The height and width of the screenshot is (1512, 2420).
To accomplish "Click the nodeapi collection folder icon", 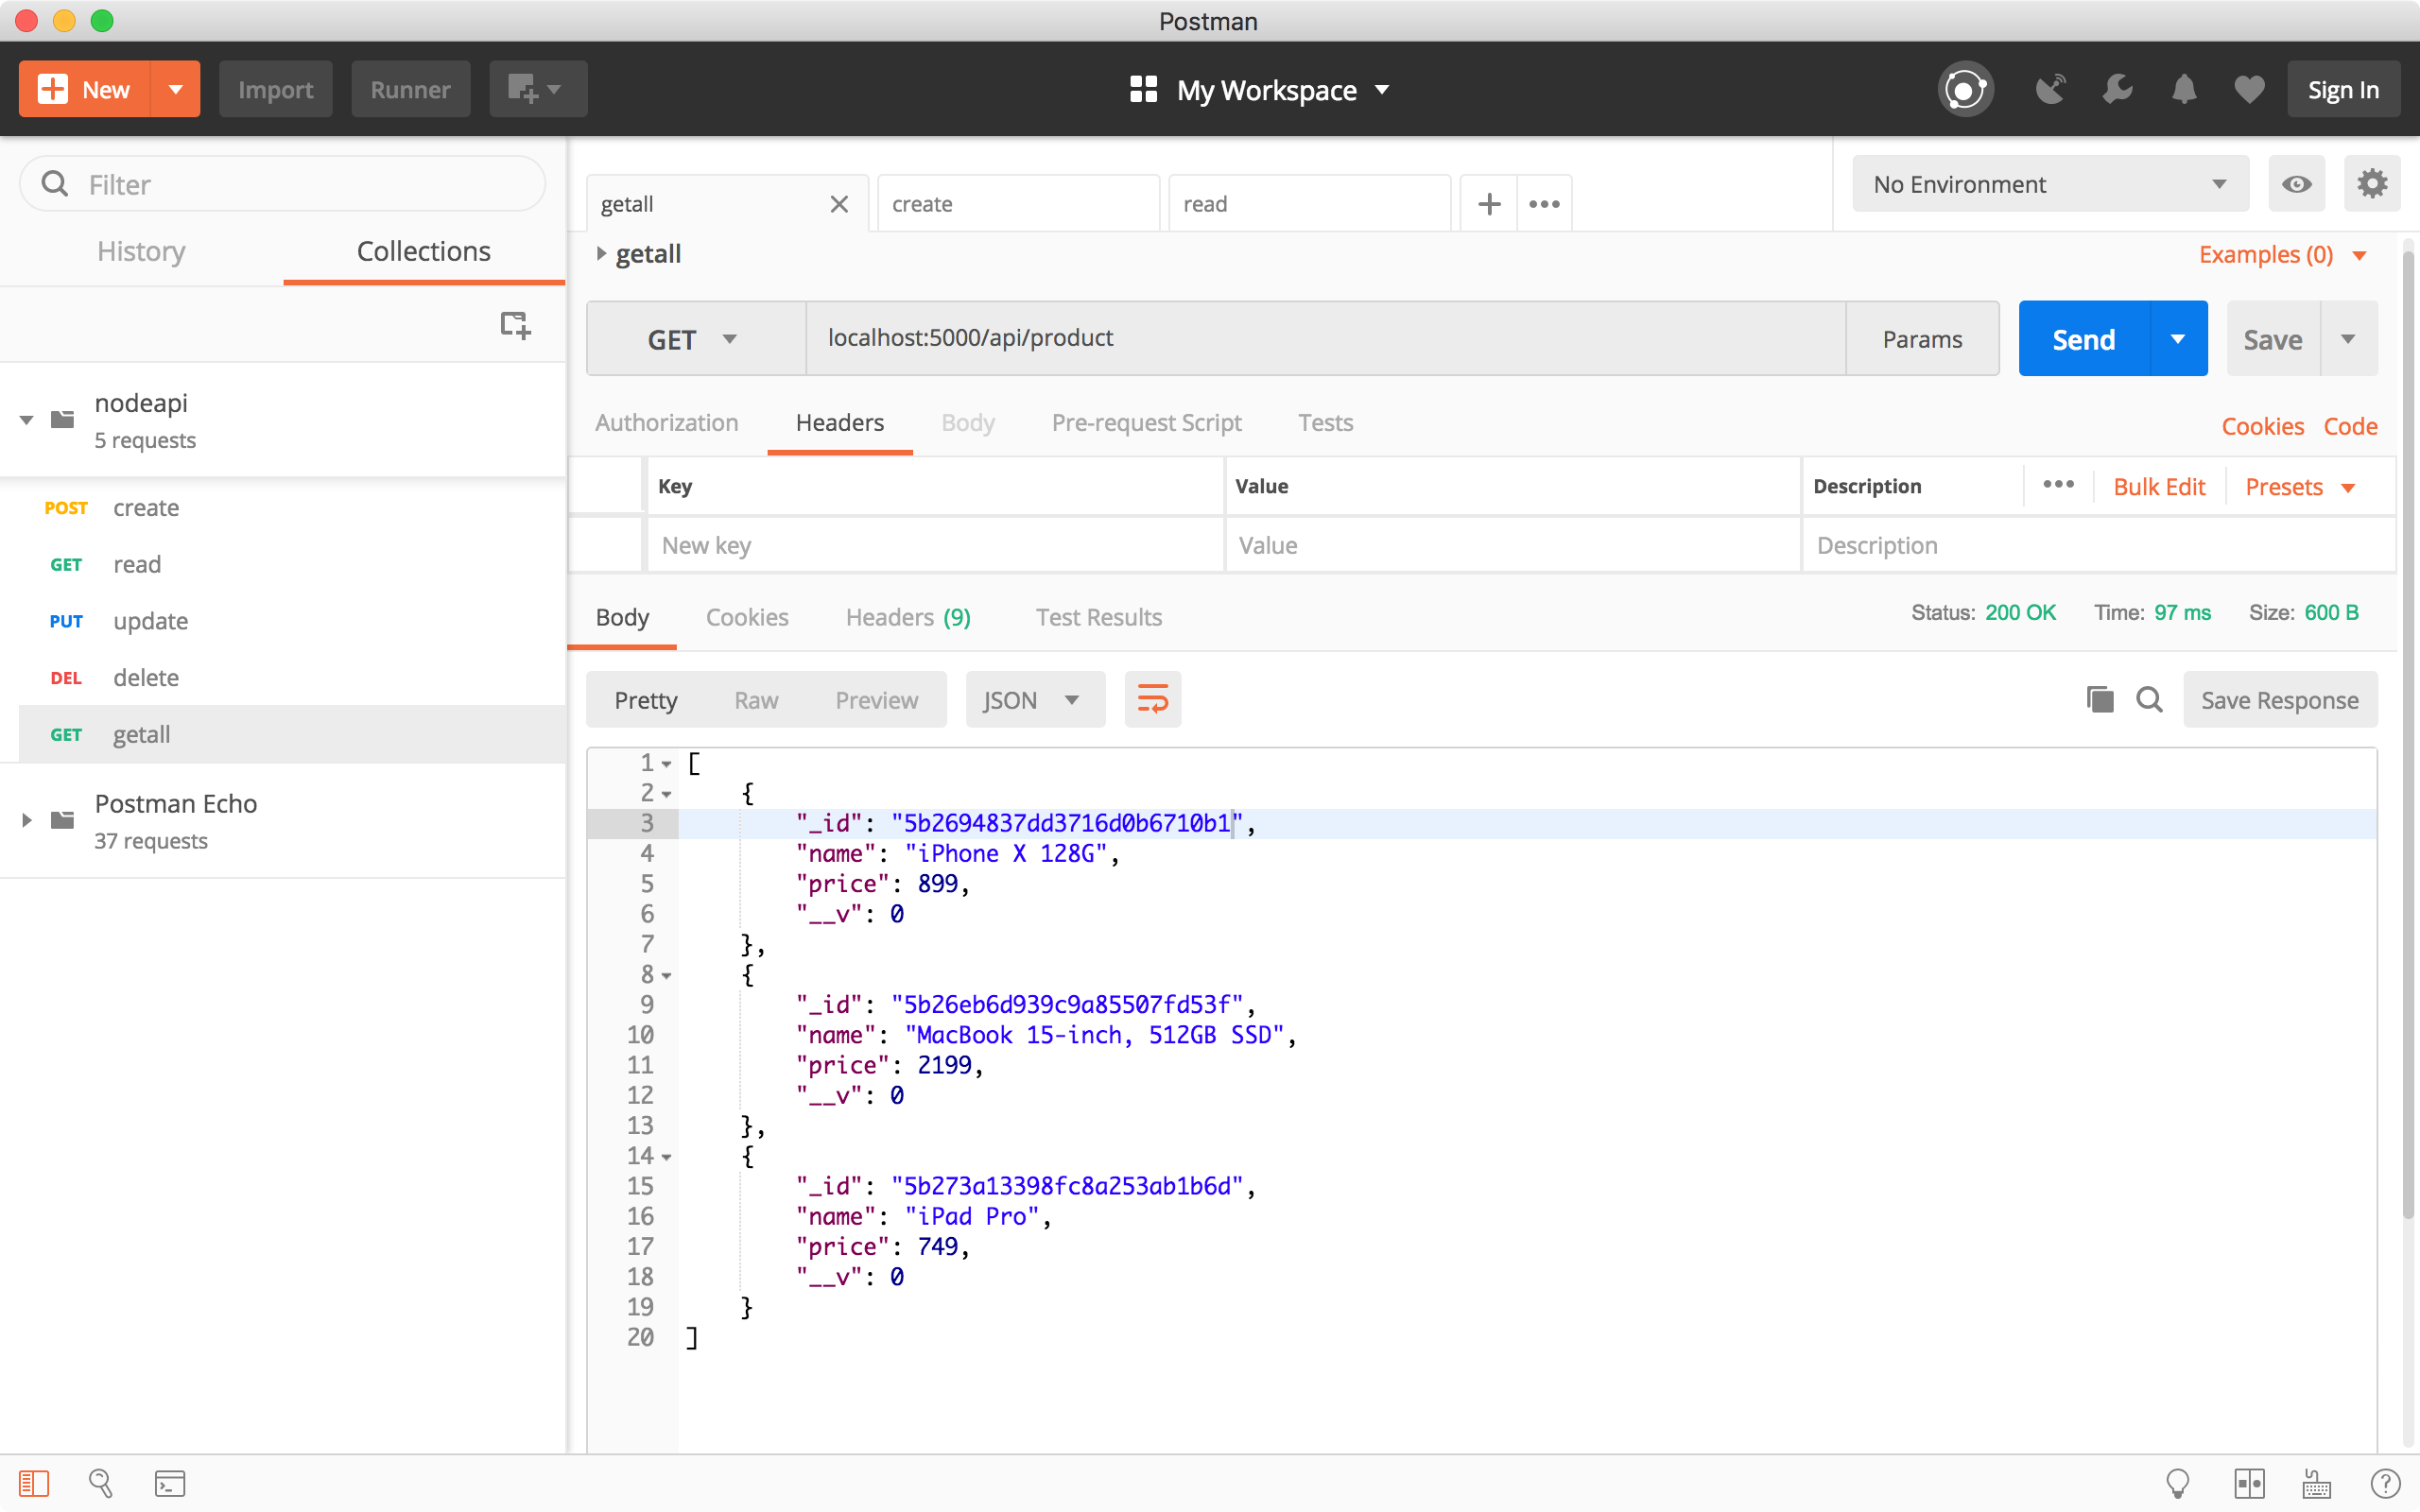I will tap(62, 419).
